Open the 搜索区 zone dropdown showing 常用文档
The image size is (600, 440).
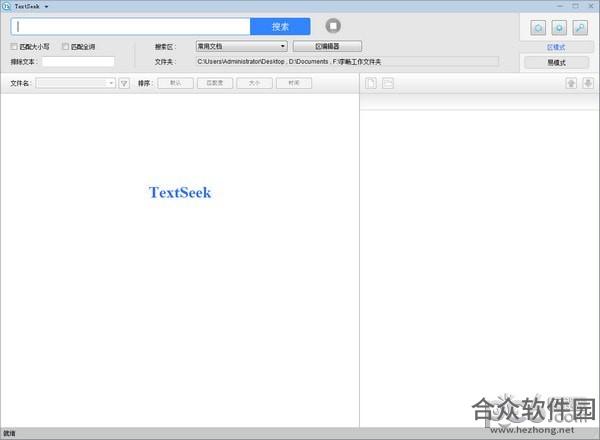click(241, 46)
